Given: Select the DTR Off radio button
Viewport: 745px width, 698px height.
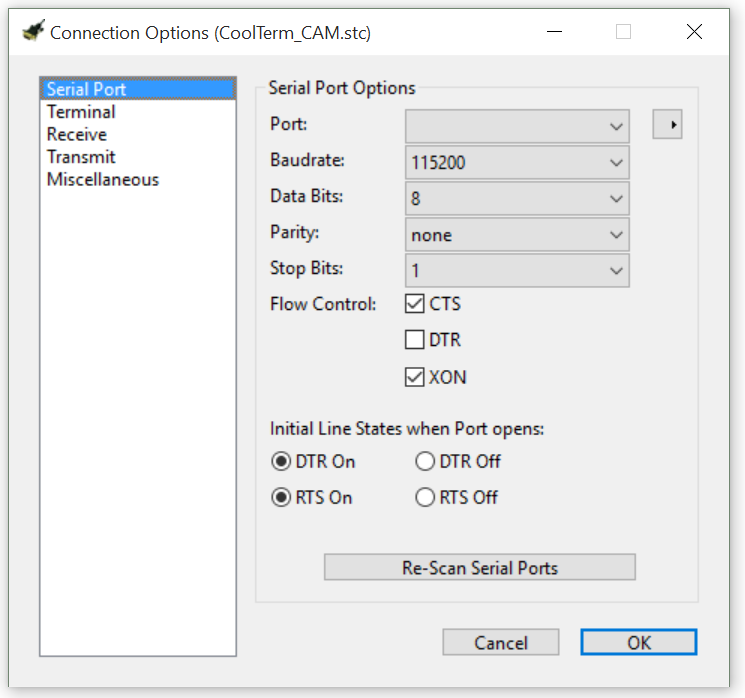Looking at the screenshot, I should (425, 461).
